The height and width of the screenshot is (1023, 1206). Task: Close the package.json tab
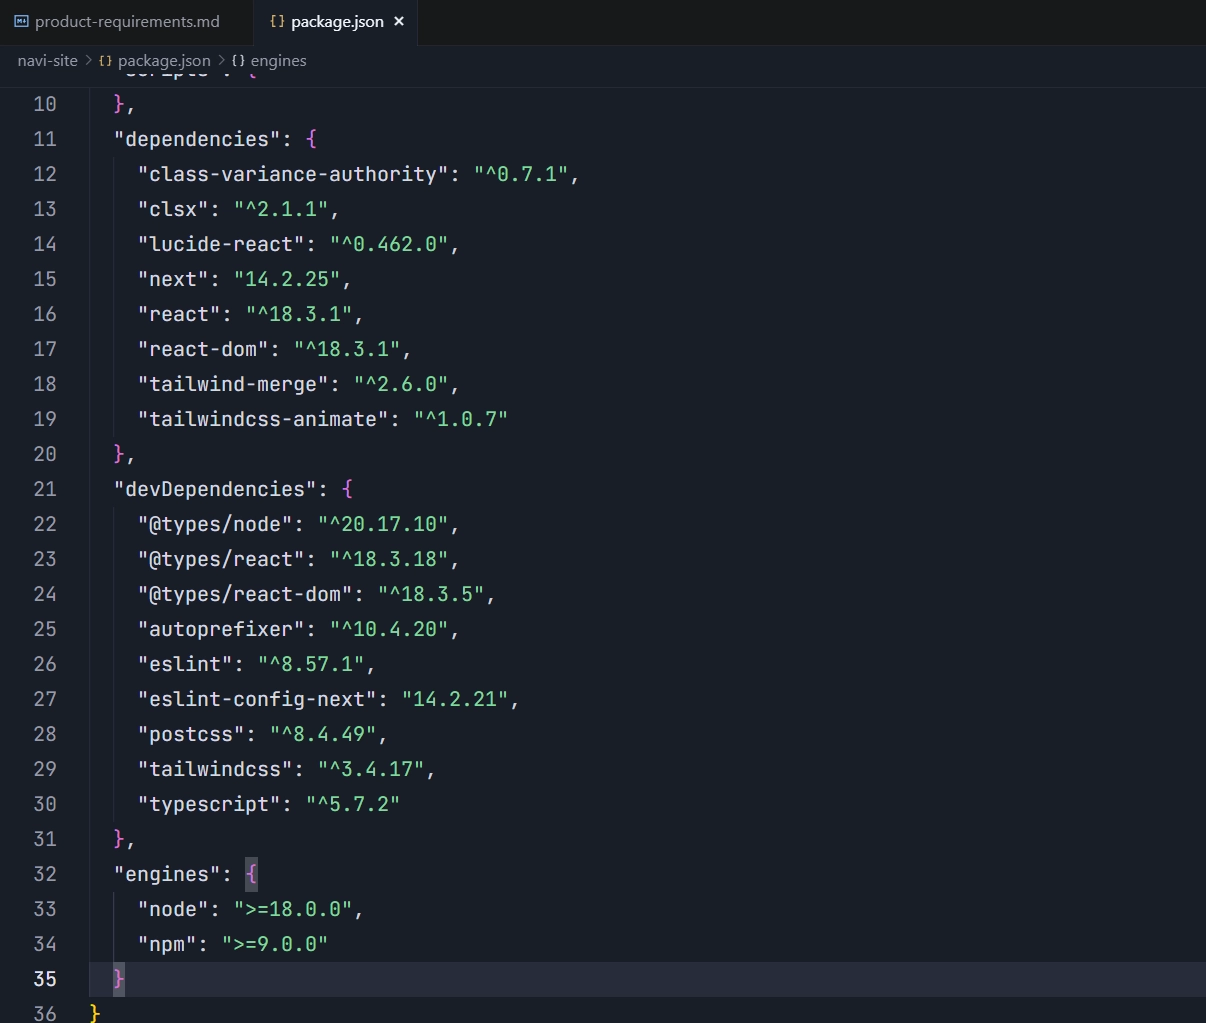pyautogui.click(x=399, y=21)
